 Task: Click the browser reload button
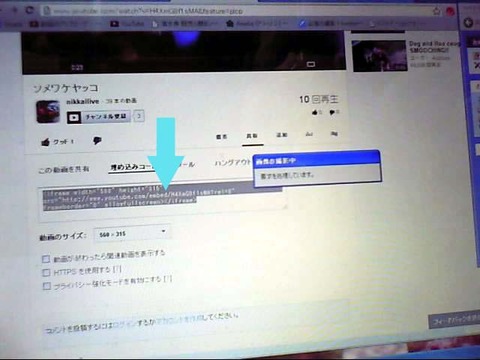(x=30, y=10)
